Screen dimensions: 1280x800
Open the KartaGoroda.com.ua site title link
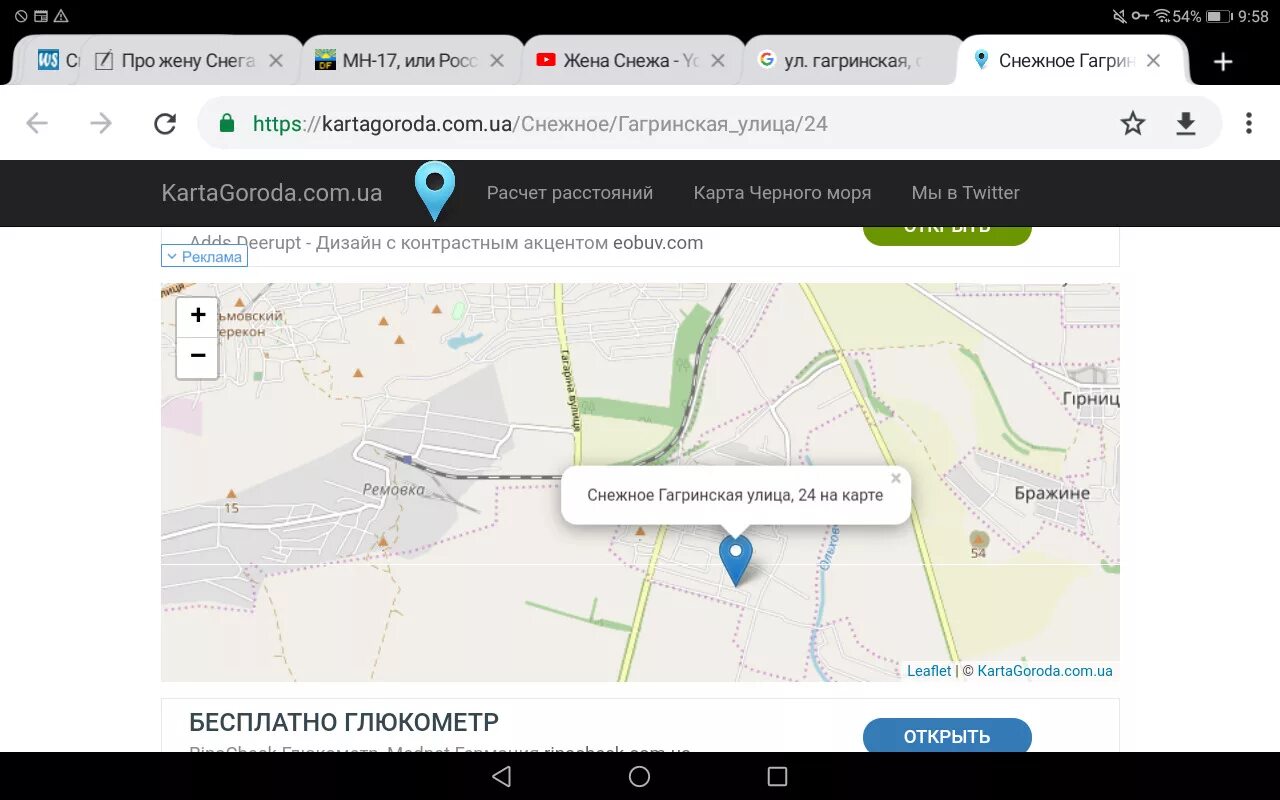(x=272, y=193)
